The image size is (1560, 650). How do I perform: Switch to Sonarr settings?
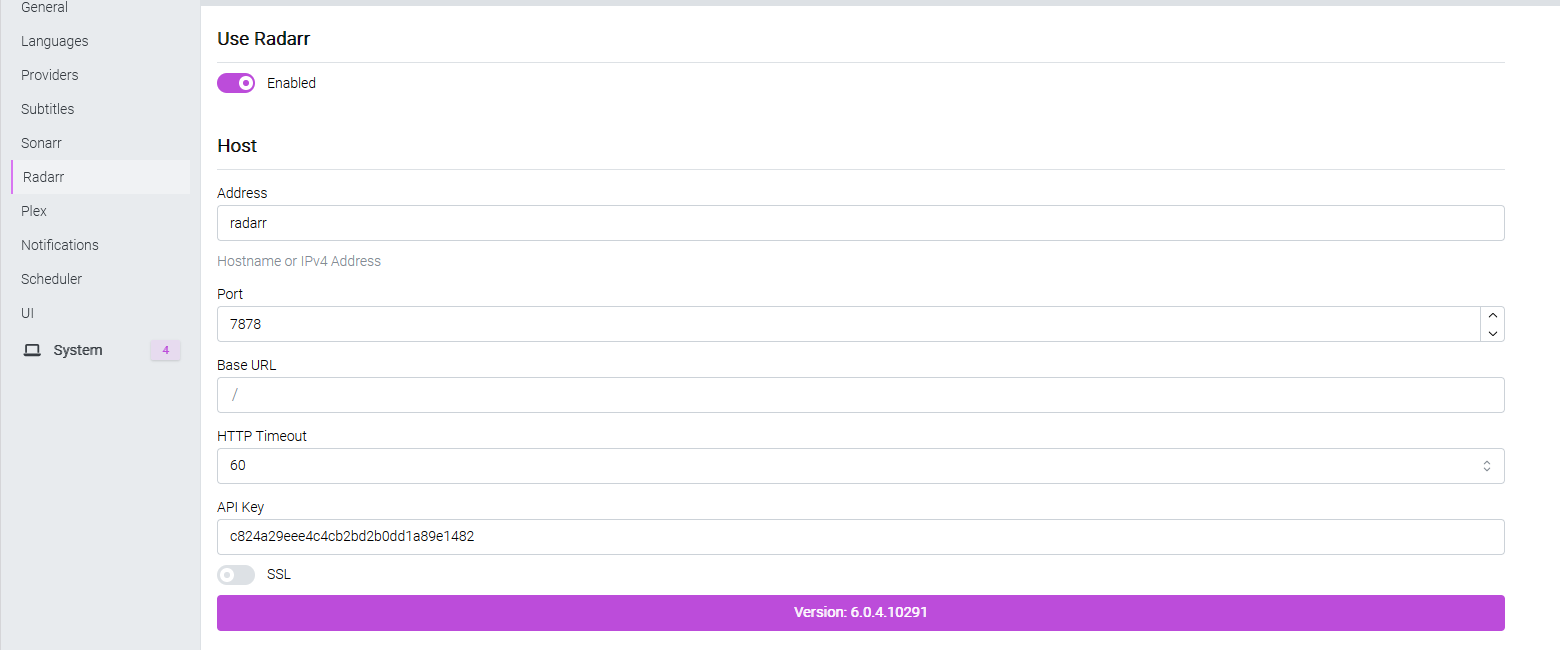[x=42, y=143]
